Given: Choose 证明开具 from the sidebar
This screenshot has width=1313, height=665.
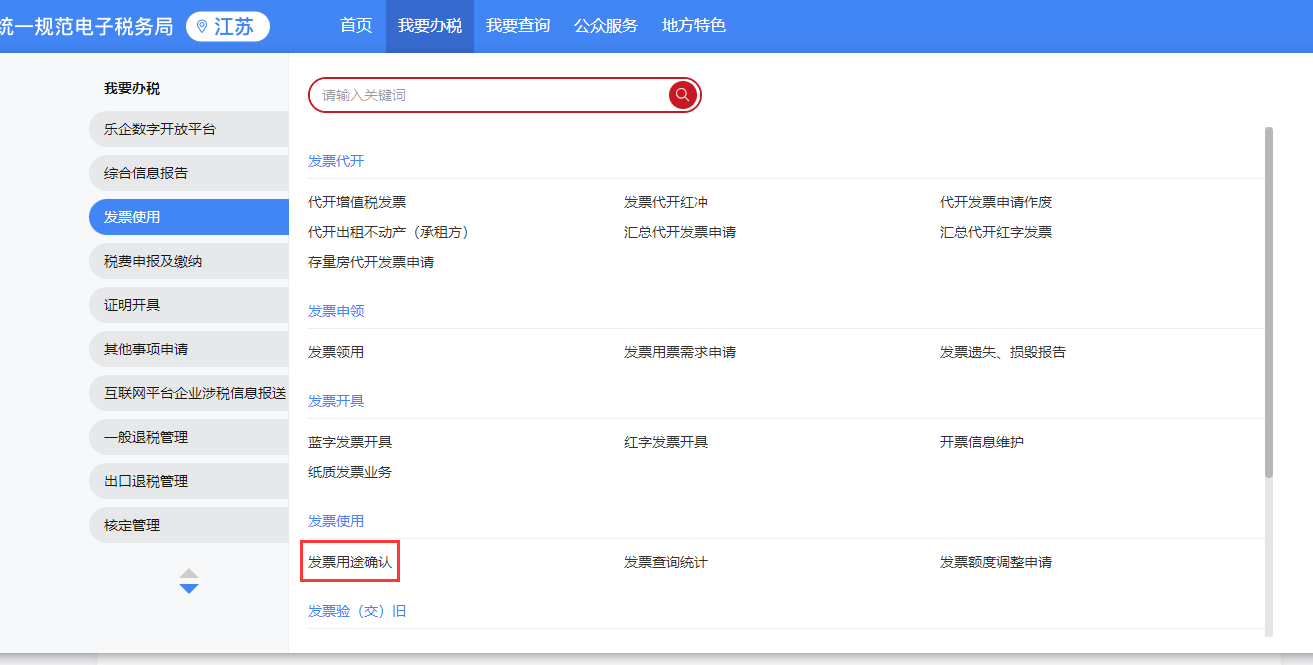Looking at the screenshot, I should click(132, 305).
